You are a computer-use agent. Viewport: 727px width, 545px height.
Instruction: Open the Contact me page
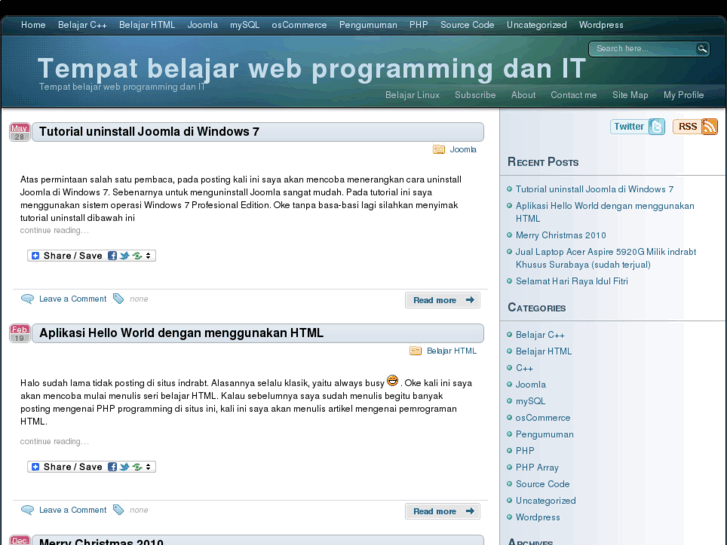pos(574,95)
